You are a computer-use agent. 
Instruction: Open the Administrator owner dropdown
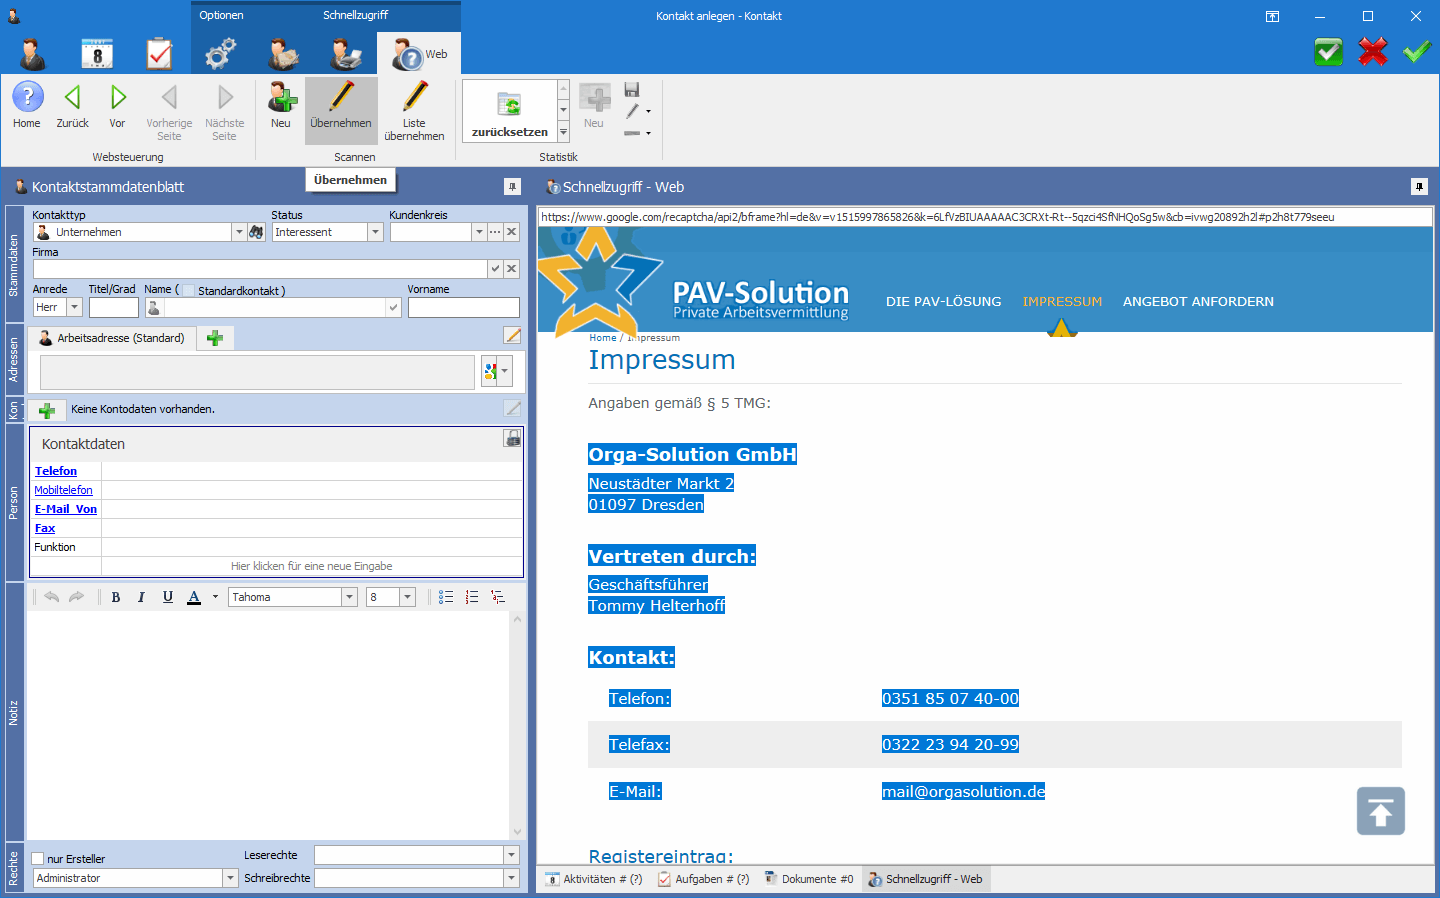pos(230,878)
